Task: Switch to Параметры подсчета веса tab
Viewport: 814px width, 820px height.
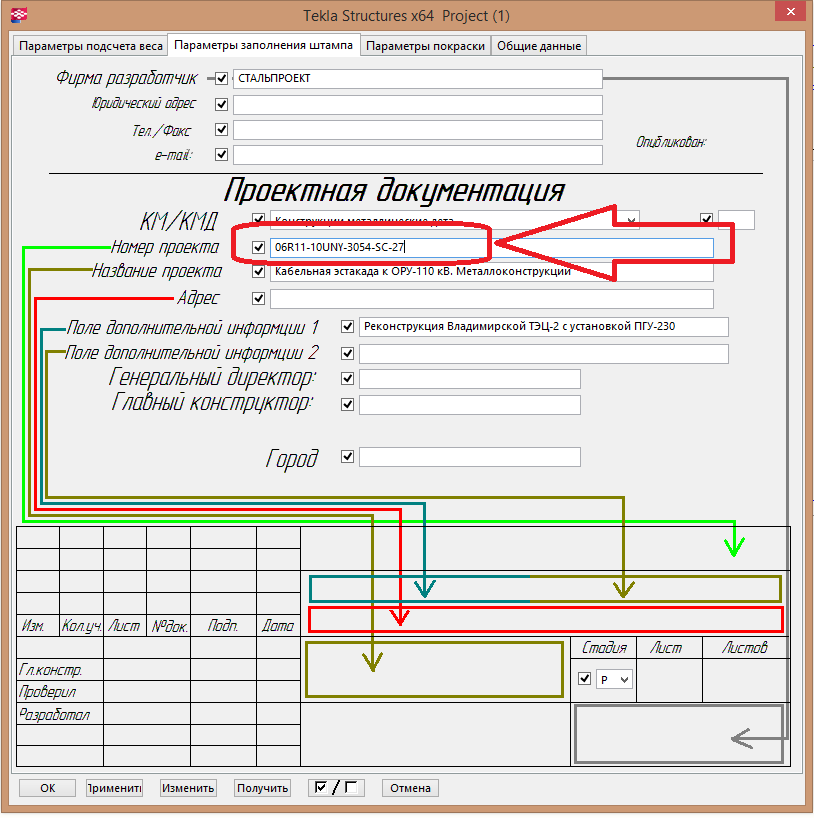Action: coord(90,46)
